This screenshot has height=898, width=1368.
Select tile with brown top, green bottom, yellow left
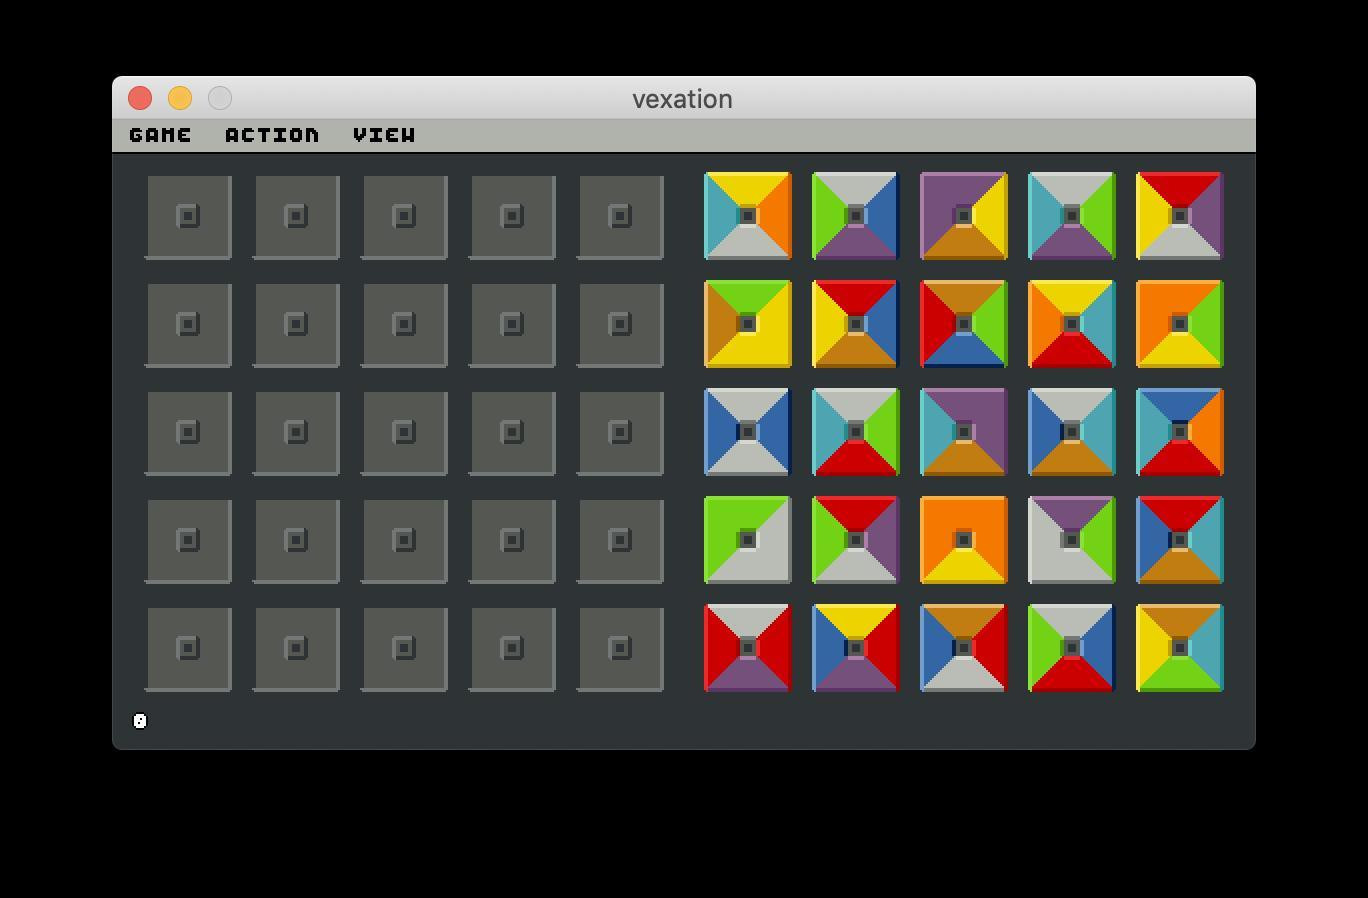pyautogui.click(x=1180, y=648)
